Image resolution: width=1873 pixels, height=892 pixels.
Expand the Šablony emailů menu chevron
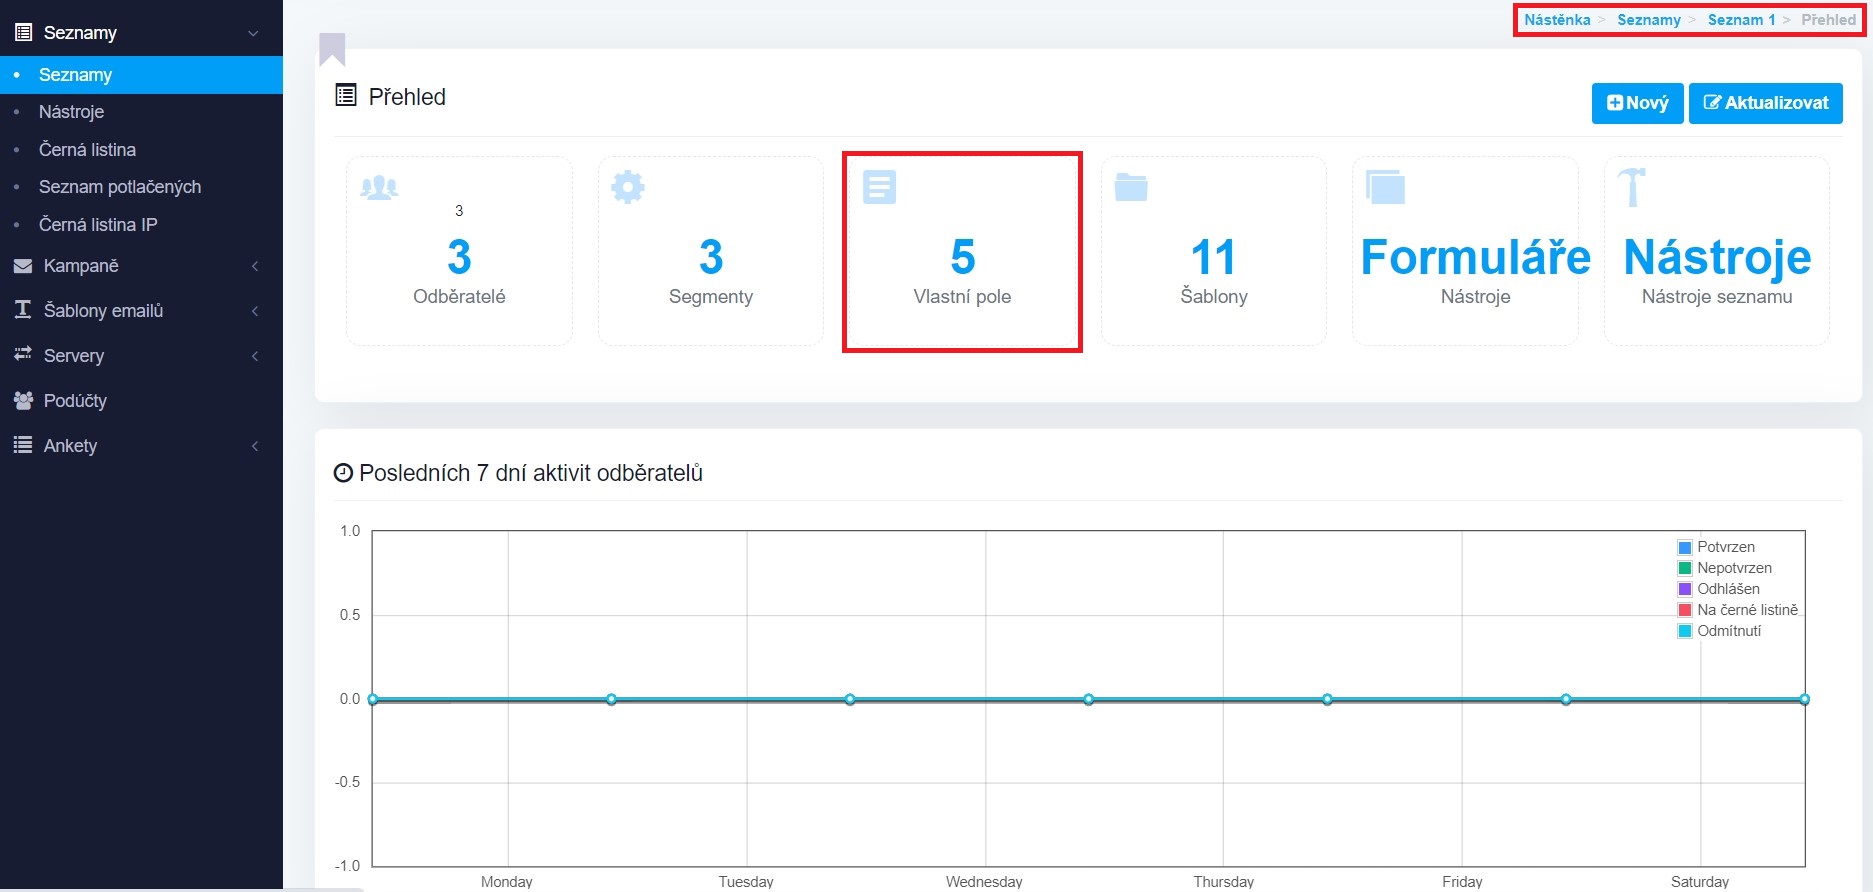tap(255, 311)
